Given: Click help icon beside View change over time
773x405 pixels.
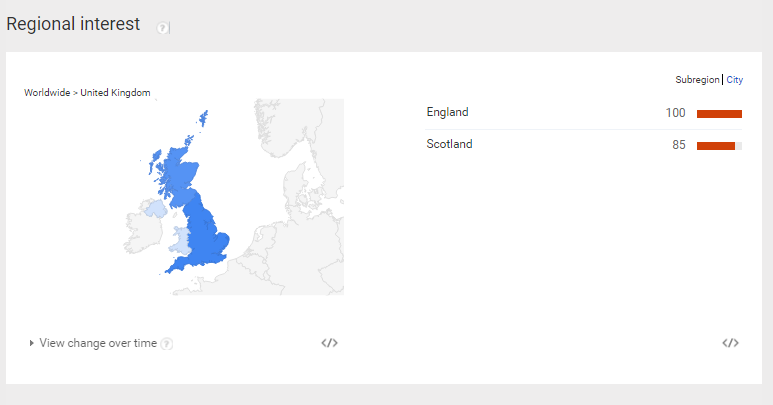Looking at the screenshot, I should 167,343.
